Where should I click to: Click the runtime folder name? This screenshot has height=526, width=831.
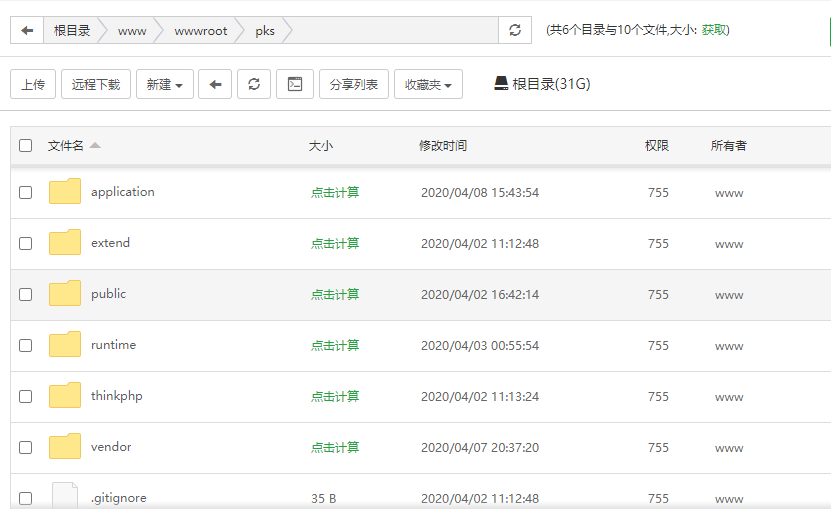point(113,345)
